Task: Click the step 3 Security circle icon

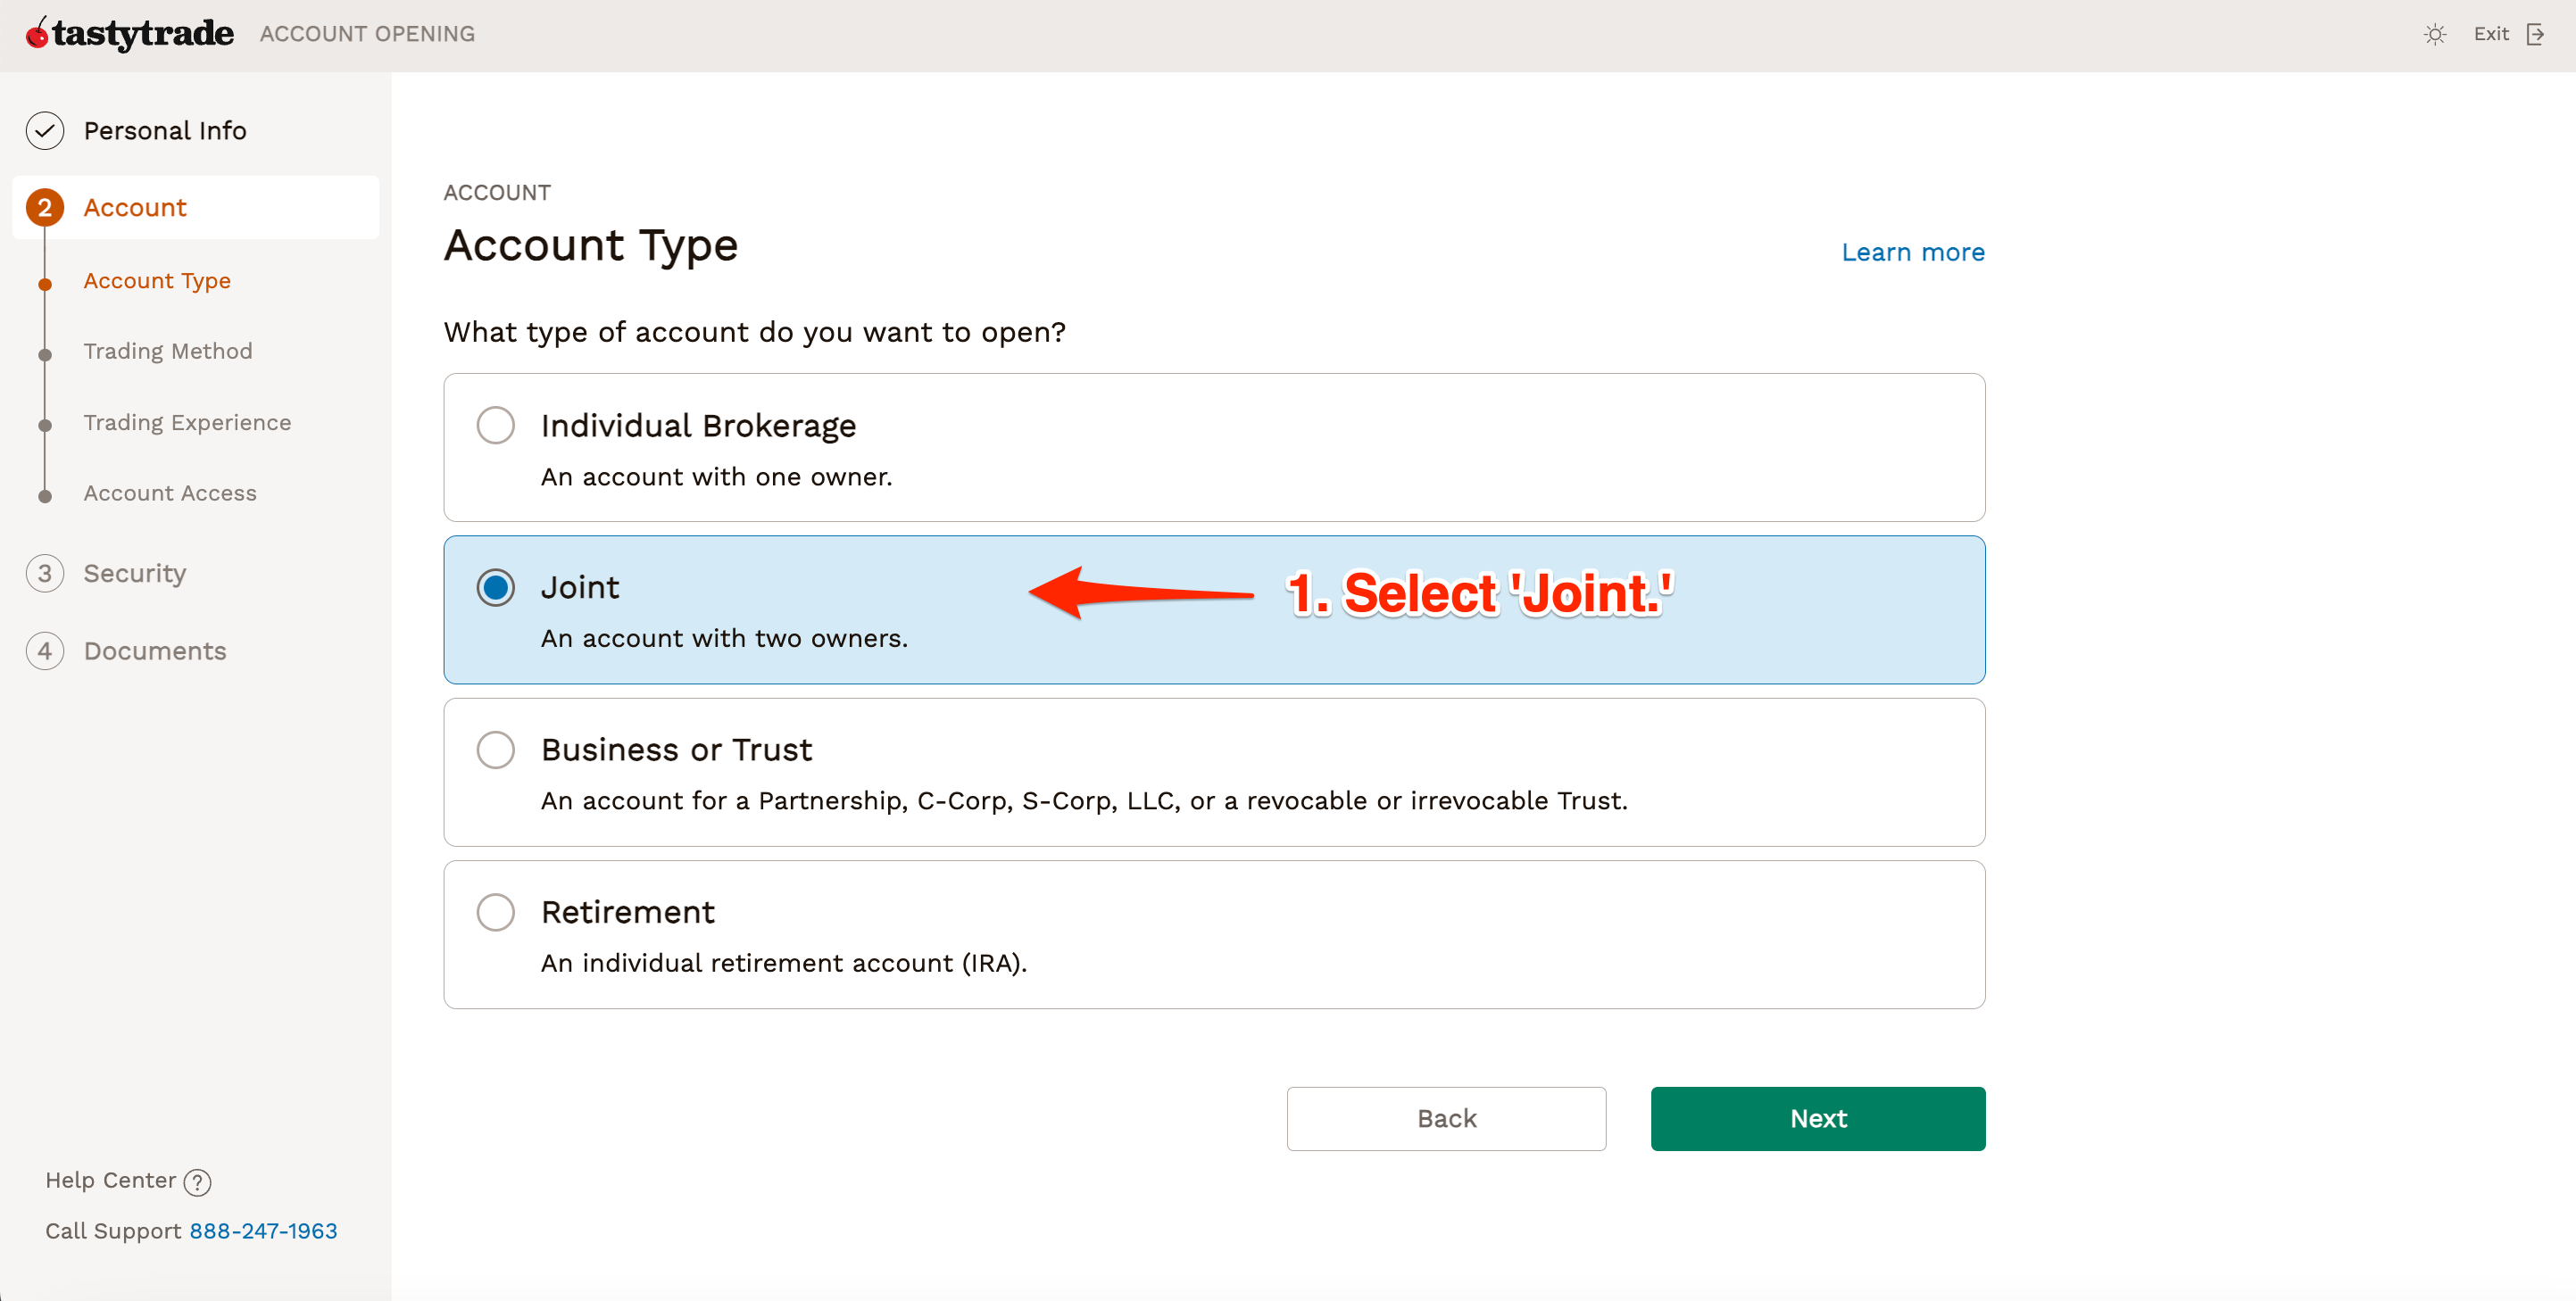Action: pos(44,573)
